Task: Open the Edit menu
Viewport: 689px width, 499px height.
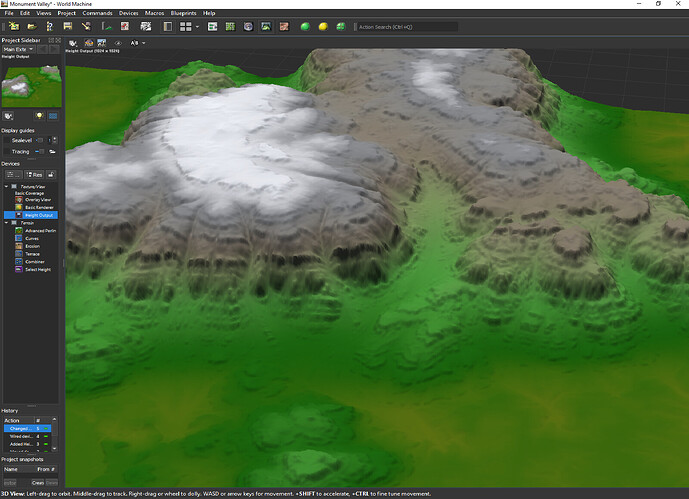Action: pyautogui.click(x=25, y=13)
